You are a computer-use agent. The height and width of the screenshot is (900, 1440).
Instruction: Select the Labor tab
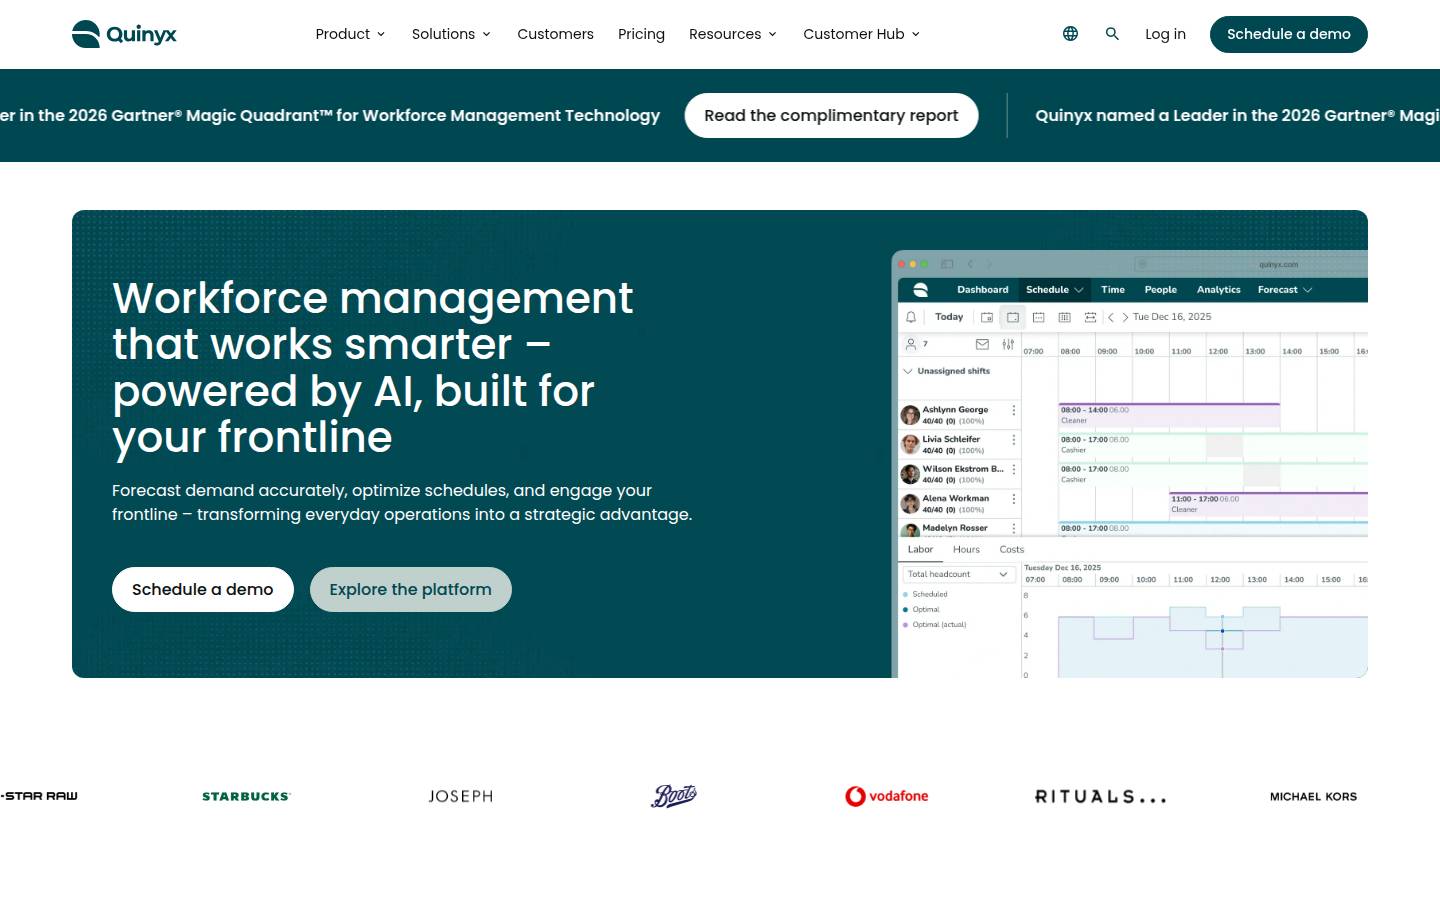click(x=920, y=550)
